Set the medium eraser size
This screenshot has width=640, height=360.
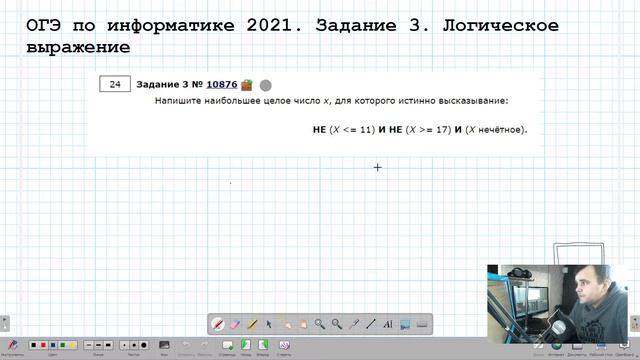(134, 345)
